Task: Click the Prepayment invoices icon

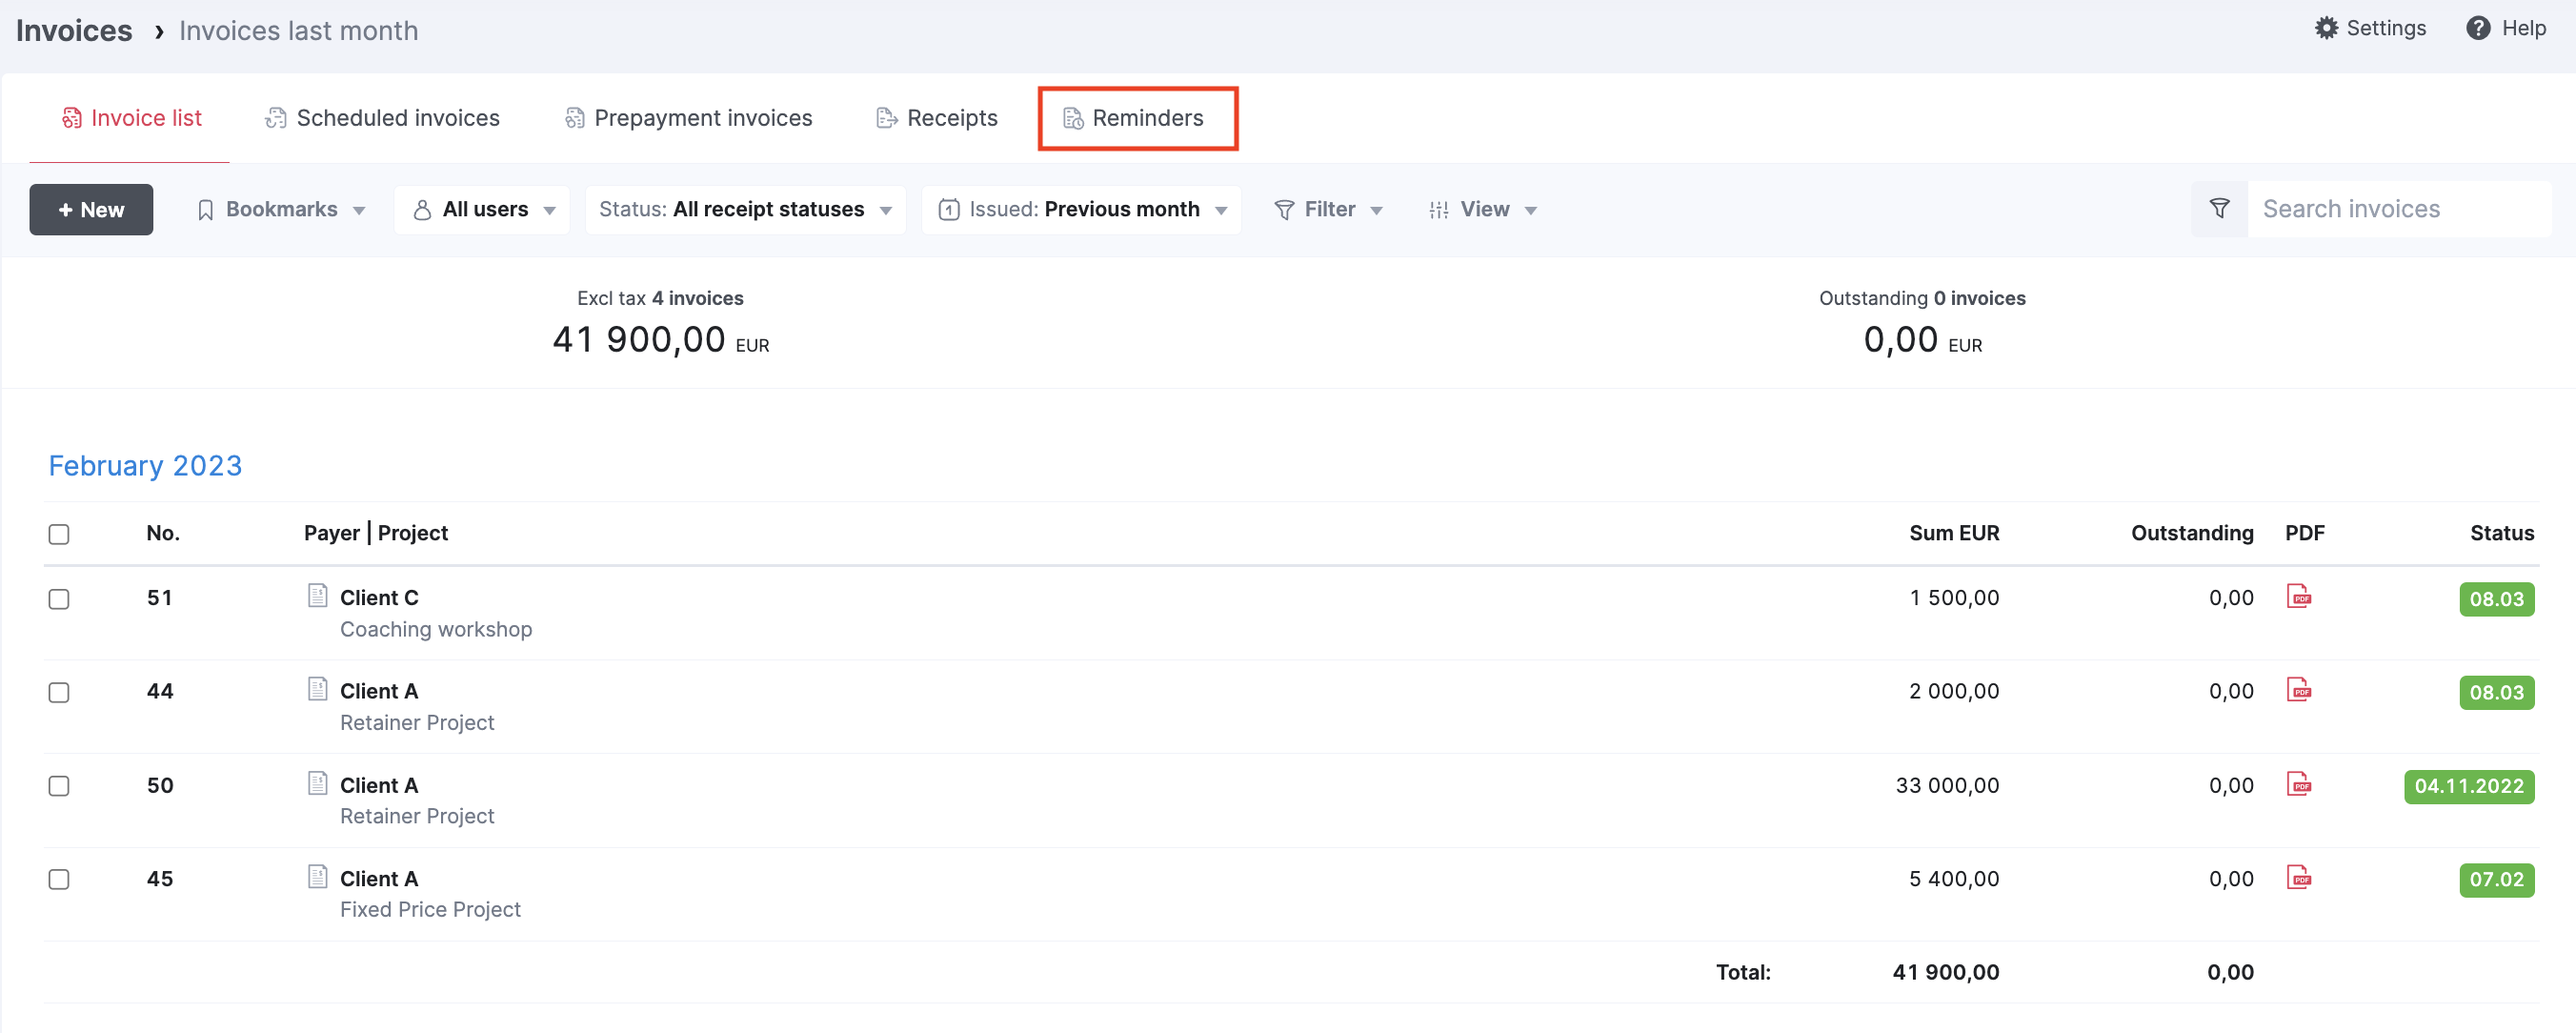Action: coord(575,117)
